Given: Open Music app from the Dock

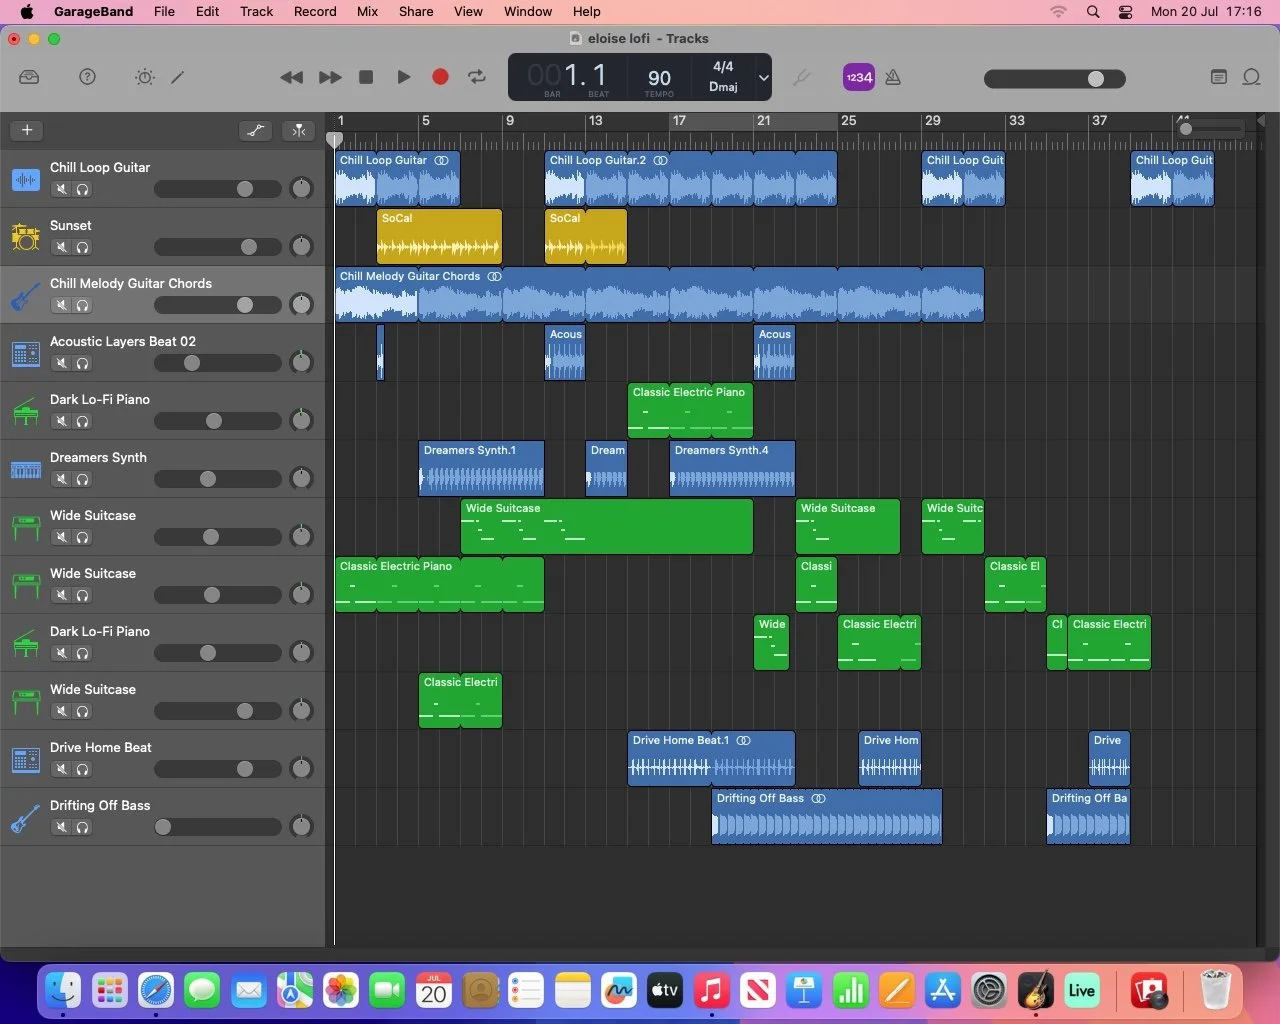Looking at the screenshot, I should 711,991.
